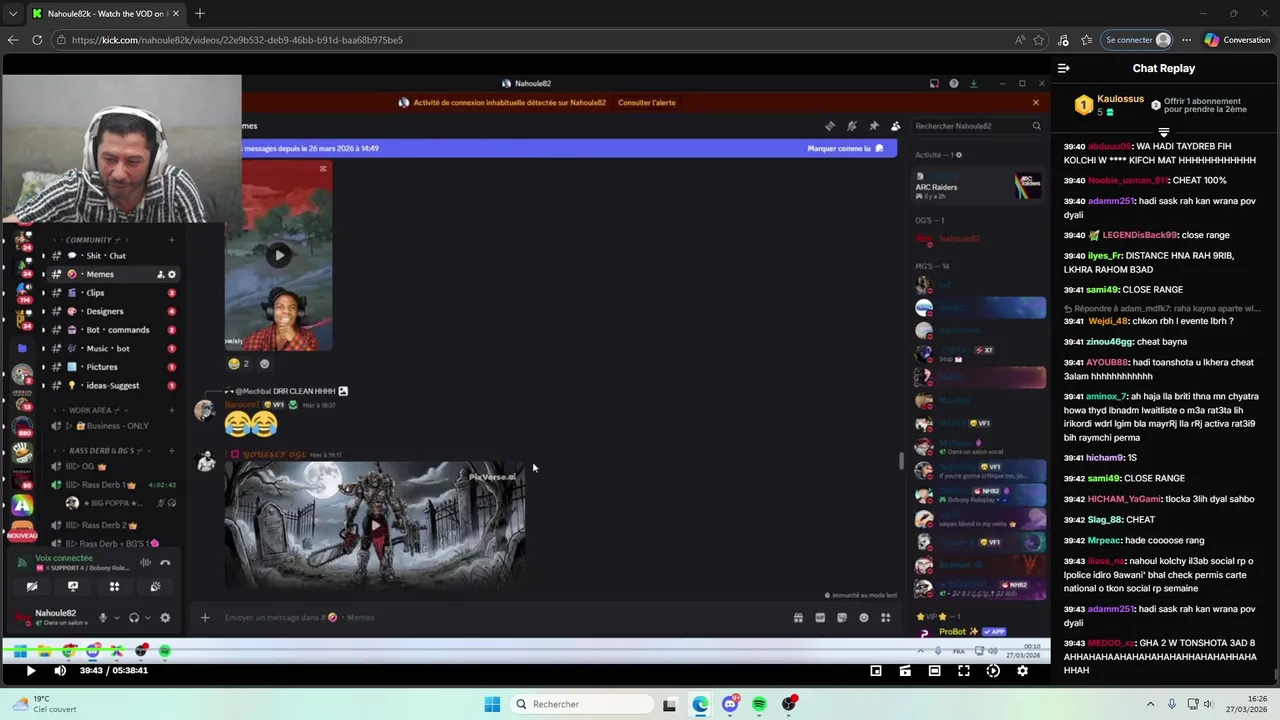Click Consulter l'alerte link
The width and height of the screenshot is (1280, 720).
(646, 102)
